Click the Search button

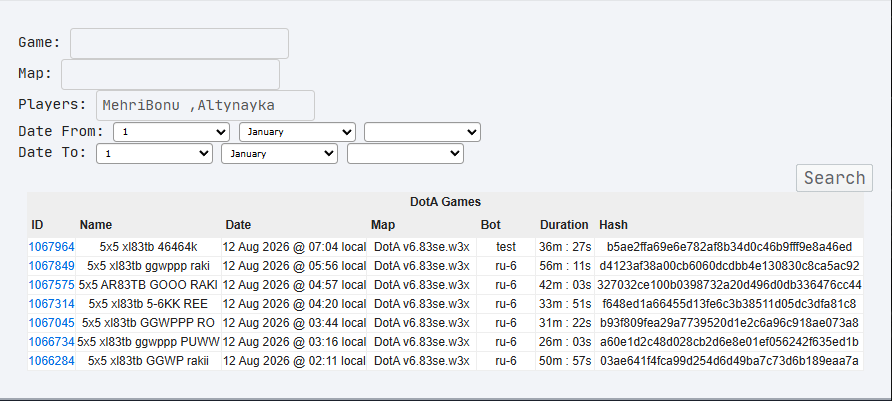(834, 178)
